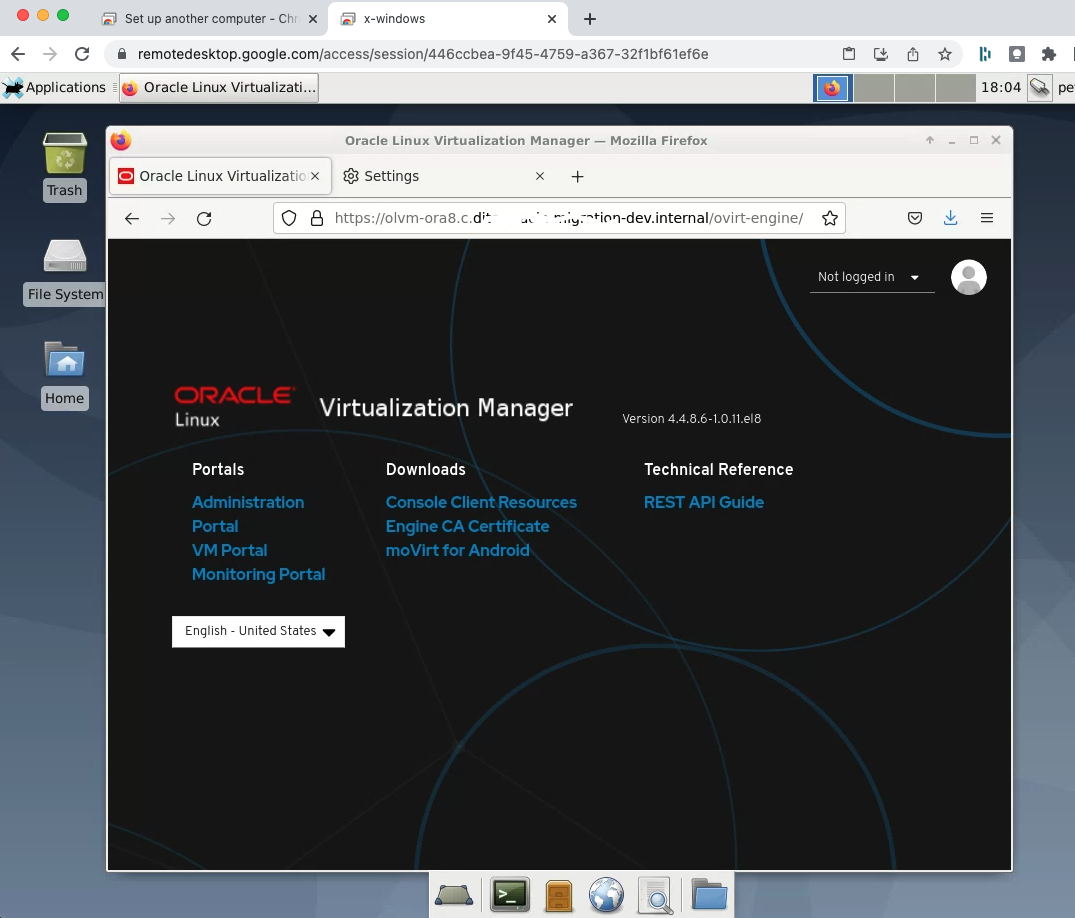
Task: Open the REST API Guide link
Action: click(703, 502)
